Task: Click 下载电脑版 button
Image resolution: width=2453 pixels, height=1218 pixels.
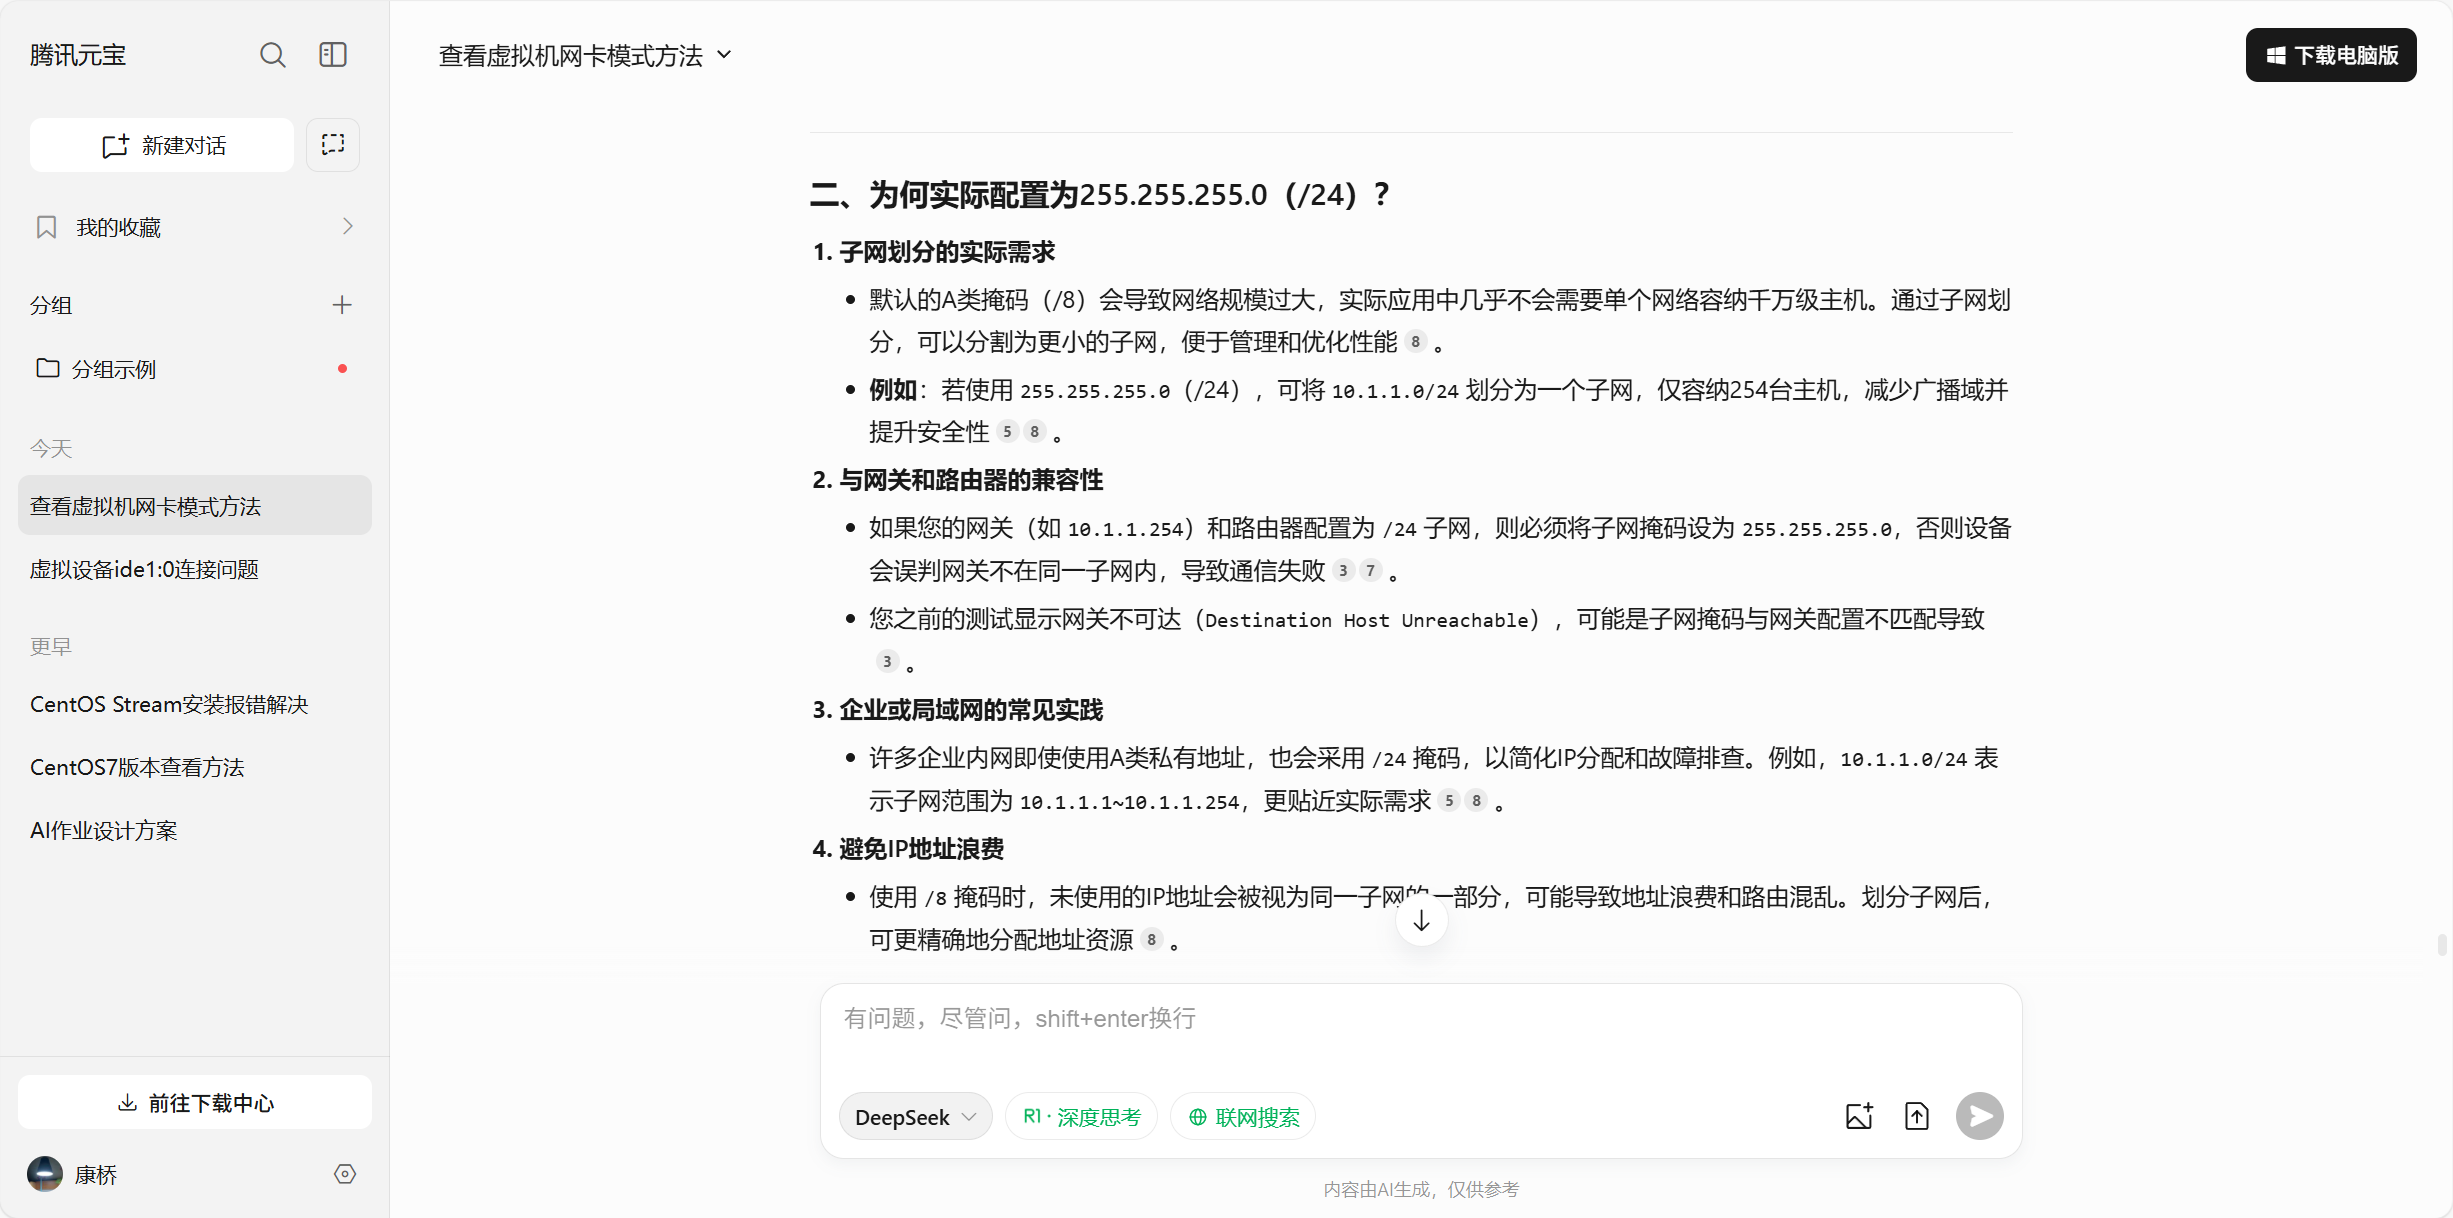Action: 2331,55
